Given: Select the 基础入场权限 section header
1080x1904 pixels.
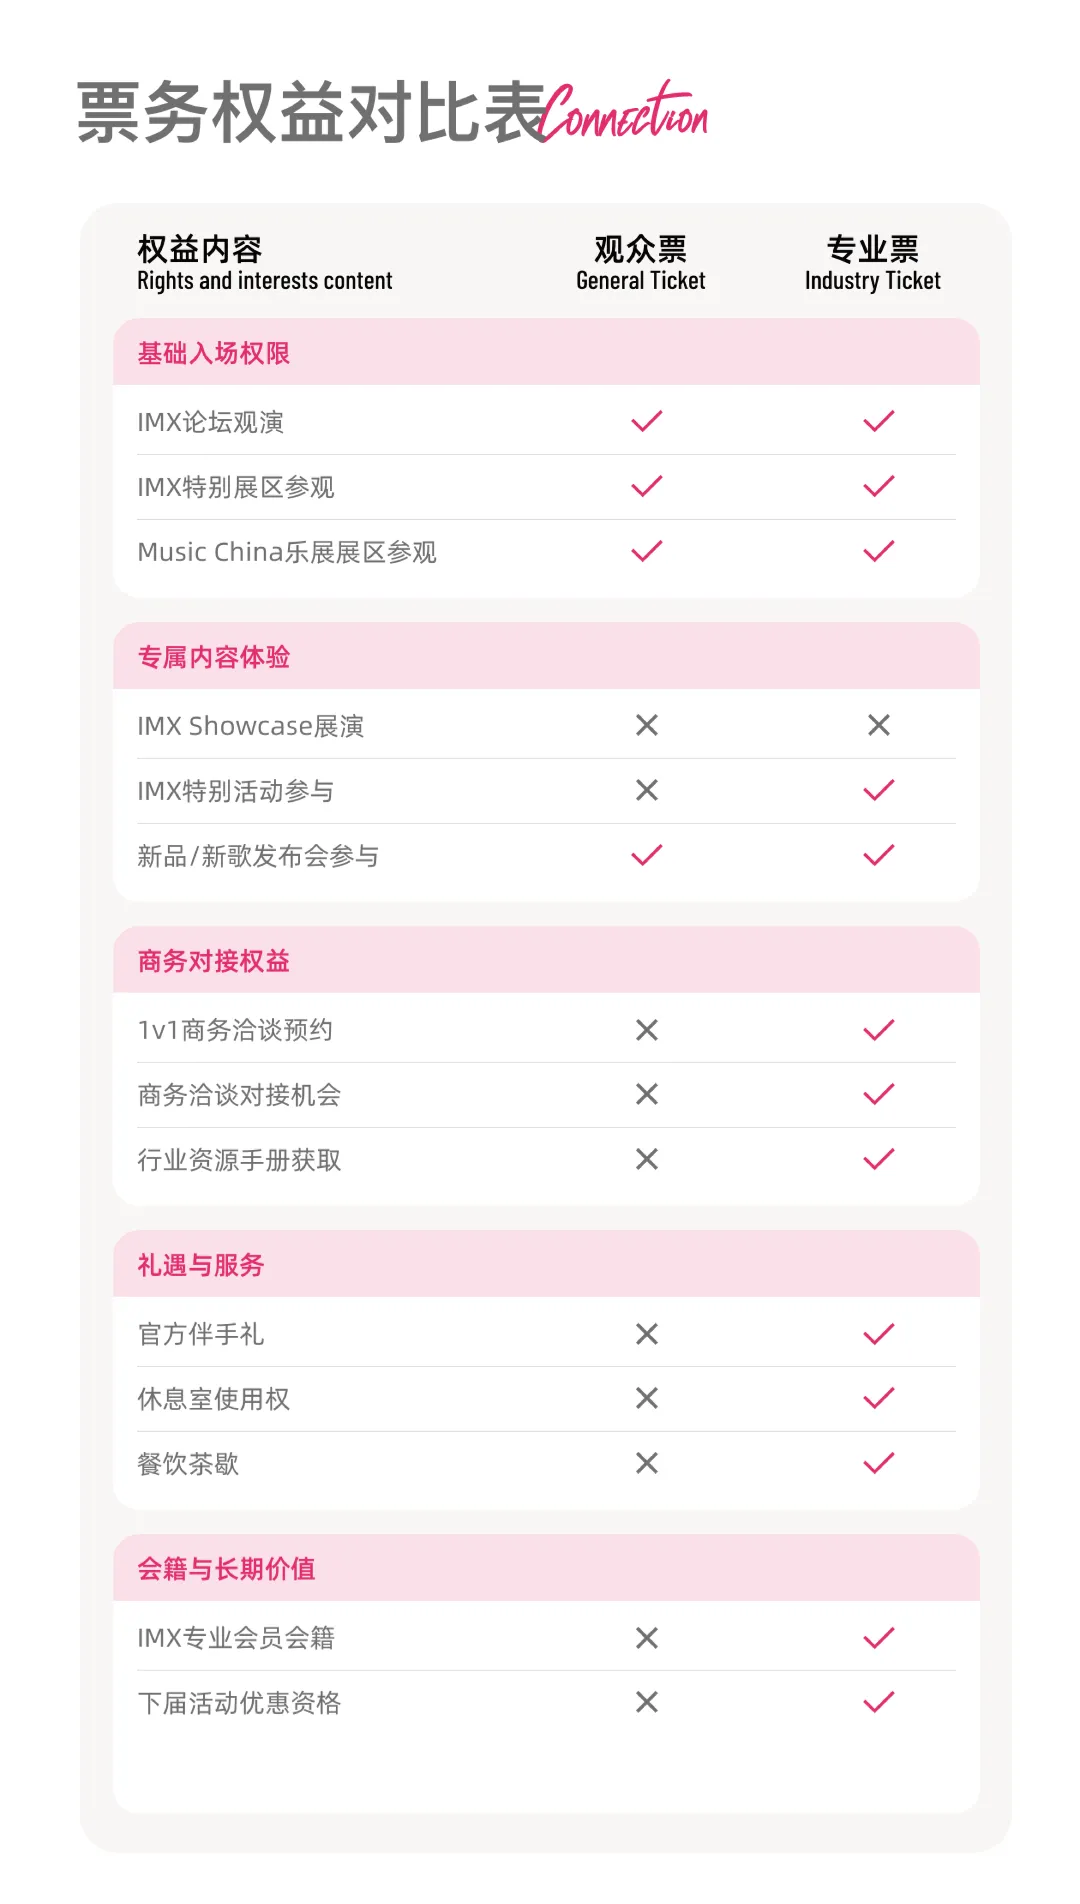Looking at the screenshot, I should (x=214, y=353).
